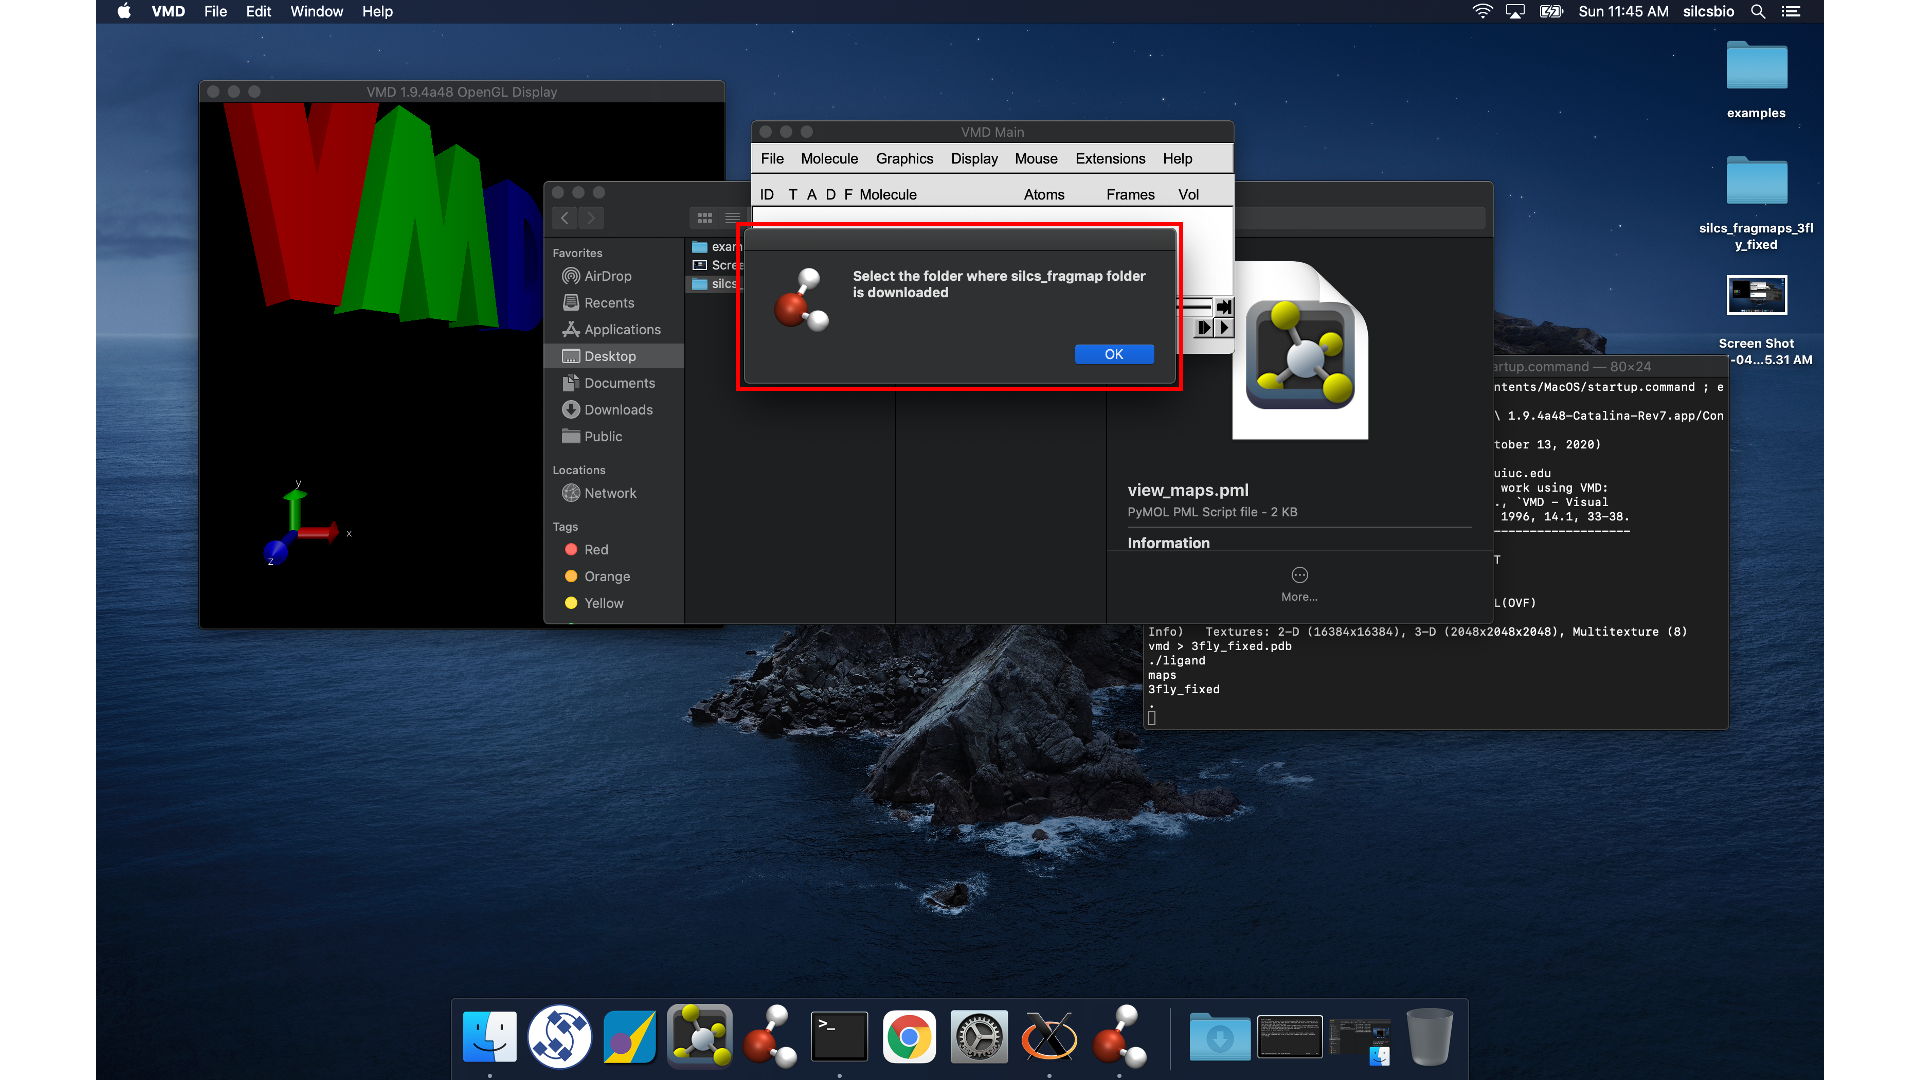This screenshot has height=1080, width=1920.
Task: Select the 'exam' folder row in Finder list
Action: click(716, 246)
